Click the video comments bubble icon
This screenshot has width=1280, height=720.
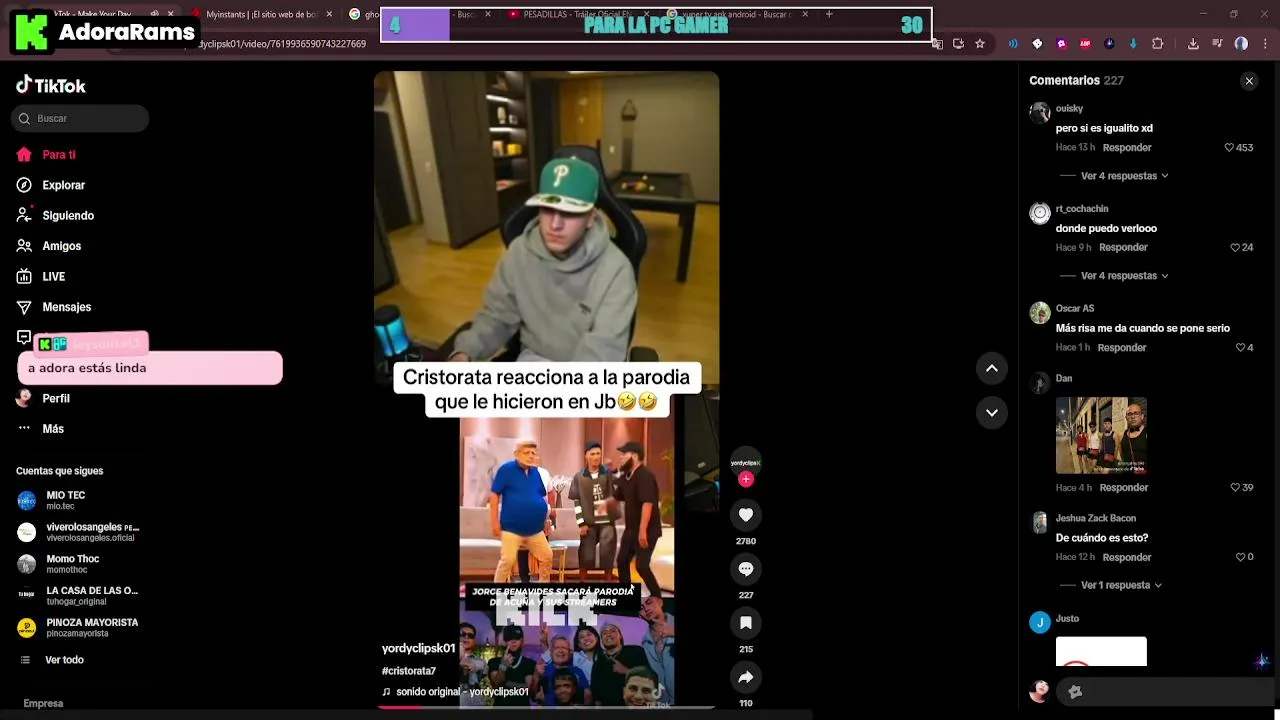[x=746, y=569]
